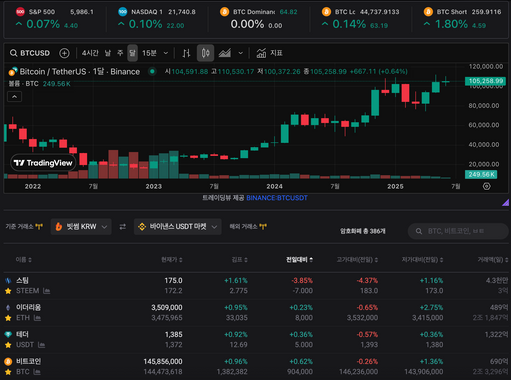Focus the coin search input field

pyautogui.click(x=458, y=231)
